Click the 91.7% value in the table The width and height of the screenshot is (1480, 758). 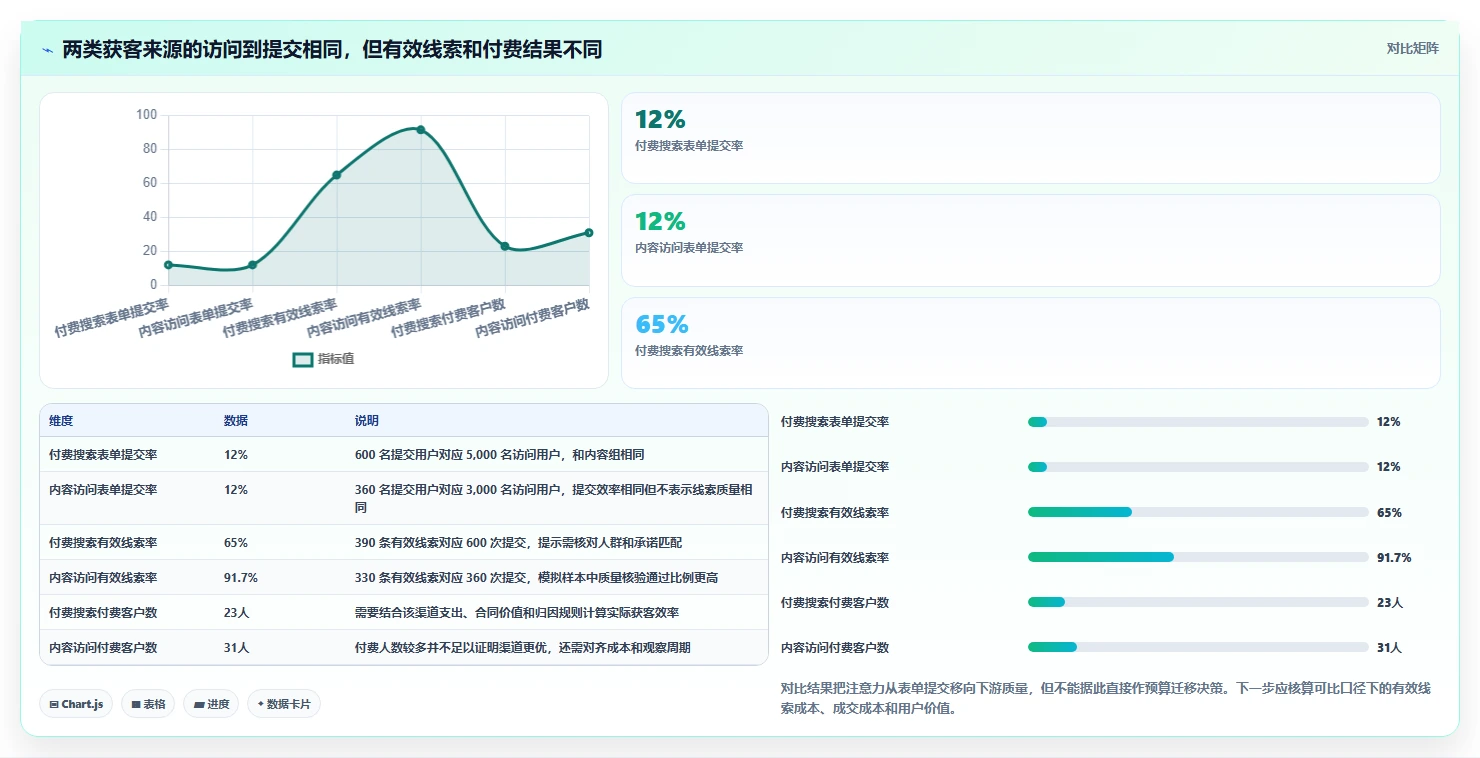pyautogui.click(x=241, y=578)
